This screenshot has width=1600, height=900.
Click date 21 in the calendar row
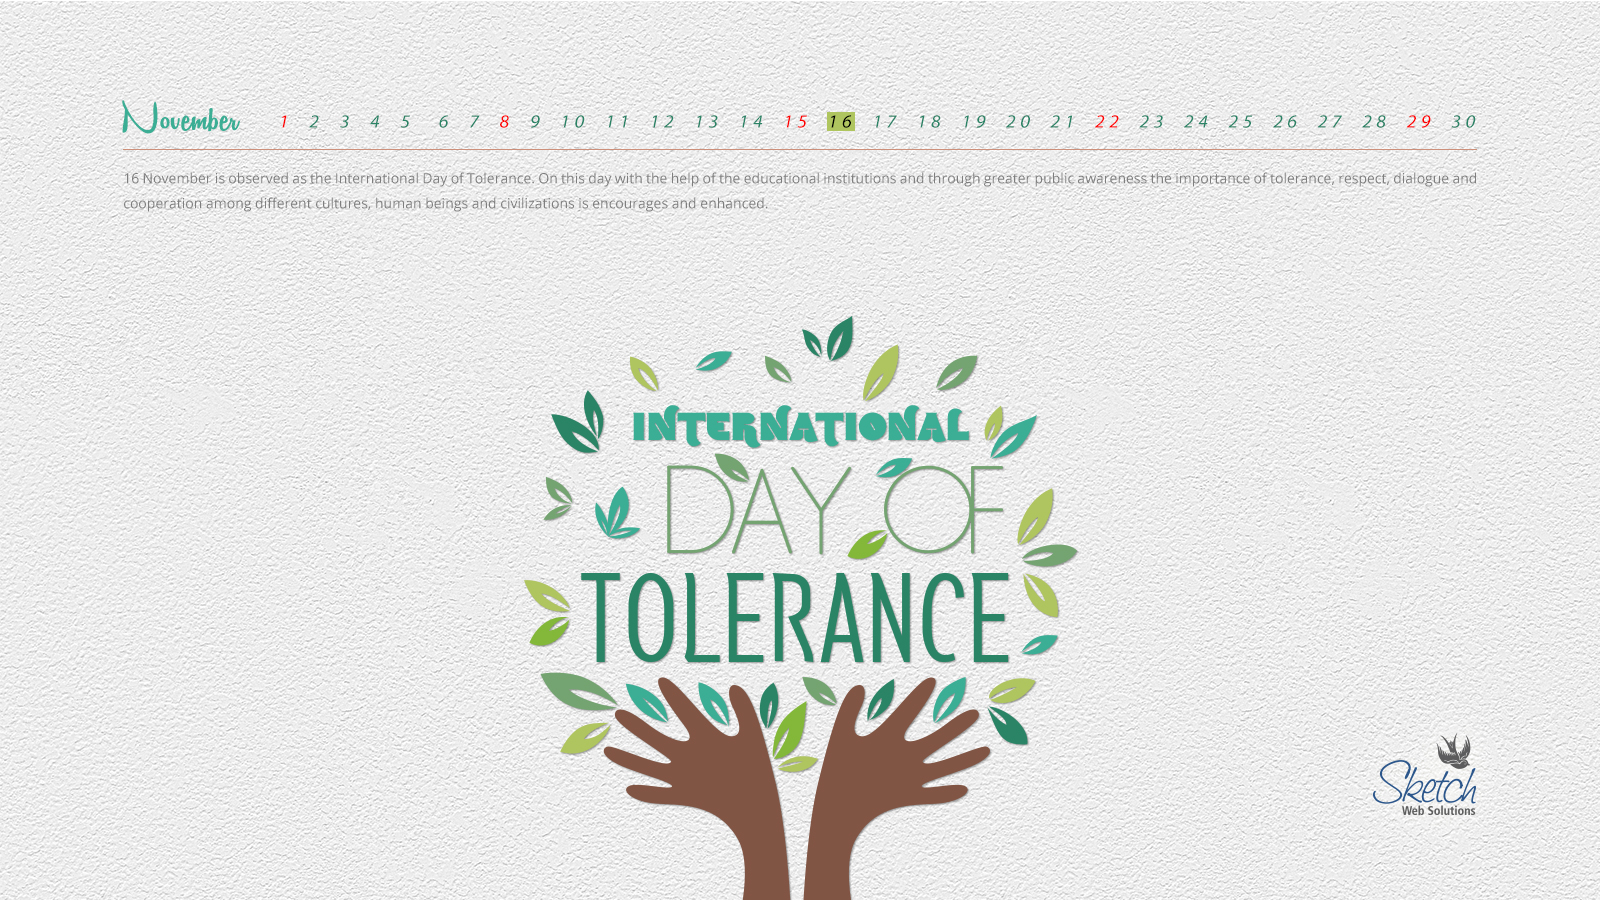pyautogui.click(x=1063, y=122)
